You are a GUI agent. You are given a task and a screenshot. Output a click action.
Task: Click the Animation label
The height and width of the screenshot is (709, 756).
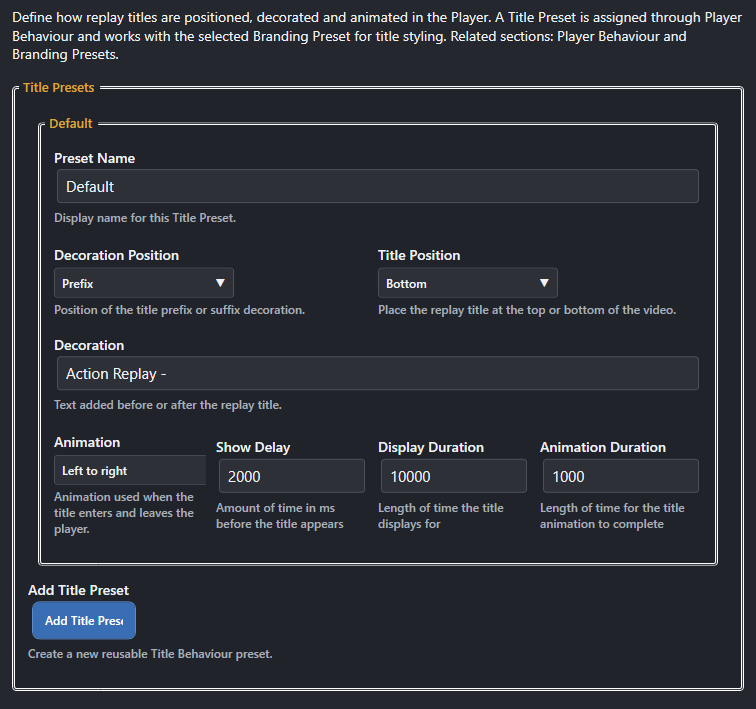pyautogui.click(x=87, y=442)
